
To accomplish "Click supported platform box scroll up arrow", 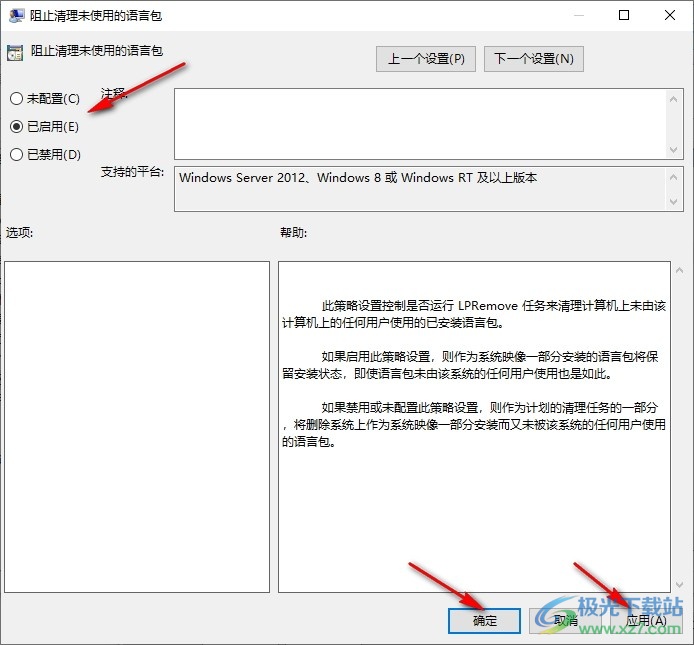I will click(674, 177).
